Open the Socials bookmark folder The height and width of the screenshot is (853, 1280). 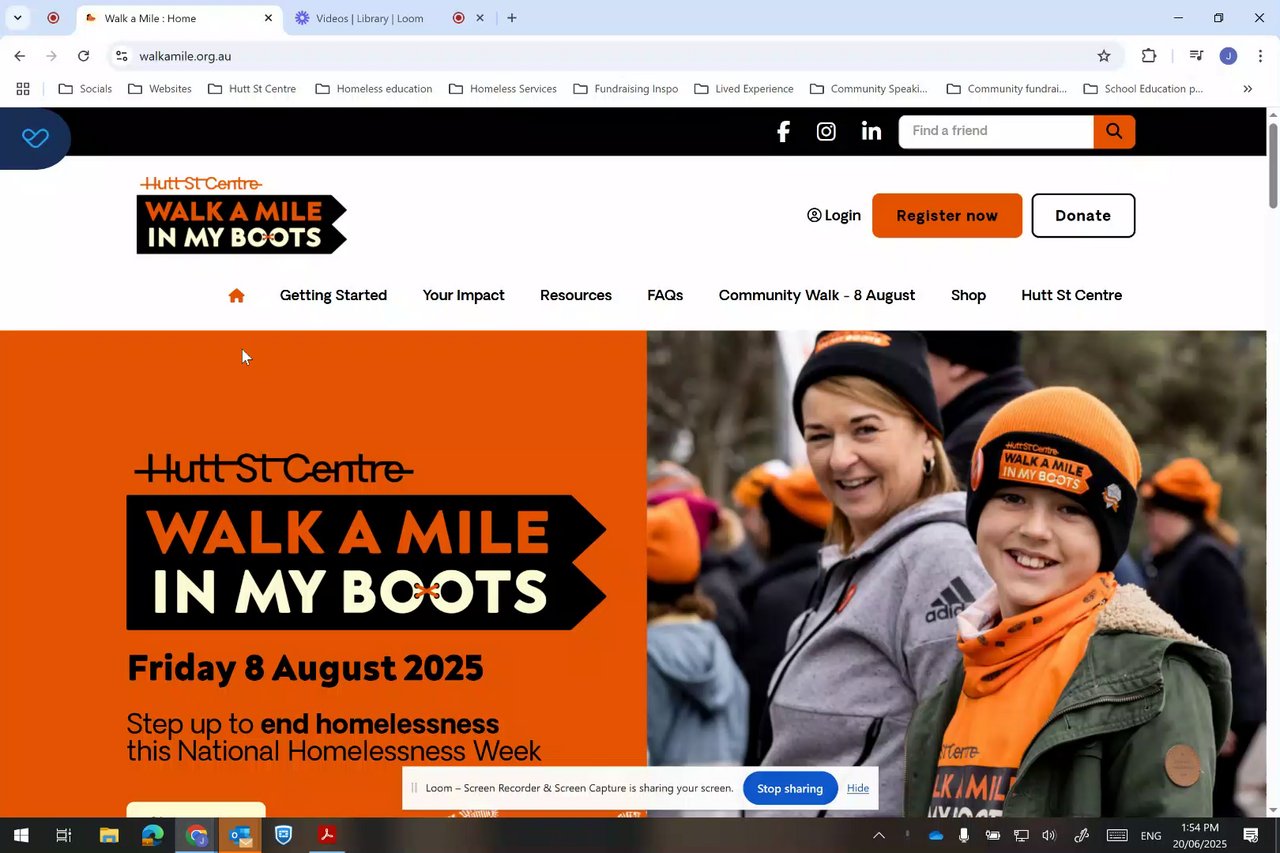(85, 89)
